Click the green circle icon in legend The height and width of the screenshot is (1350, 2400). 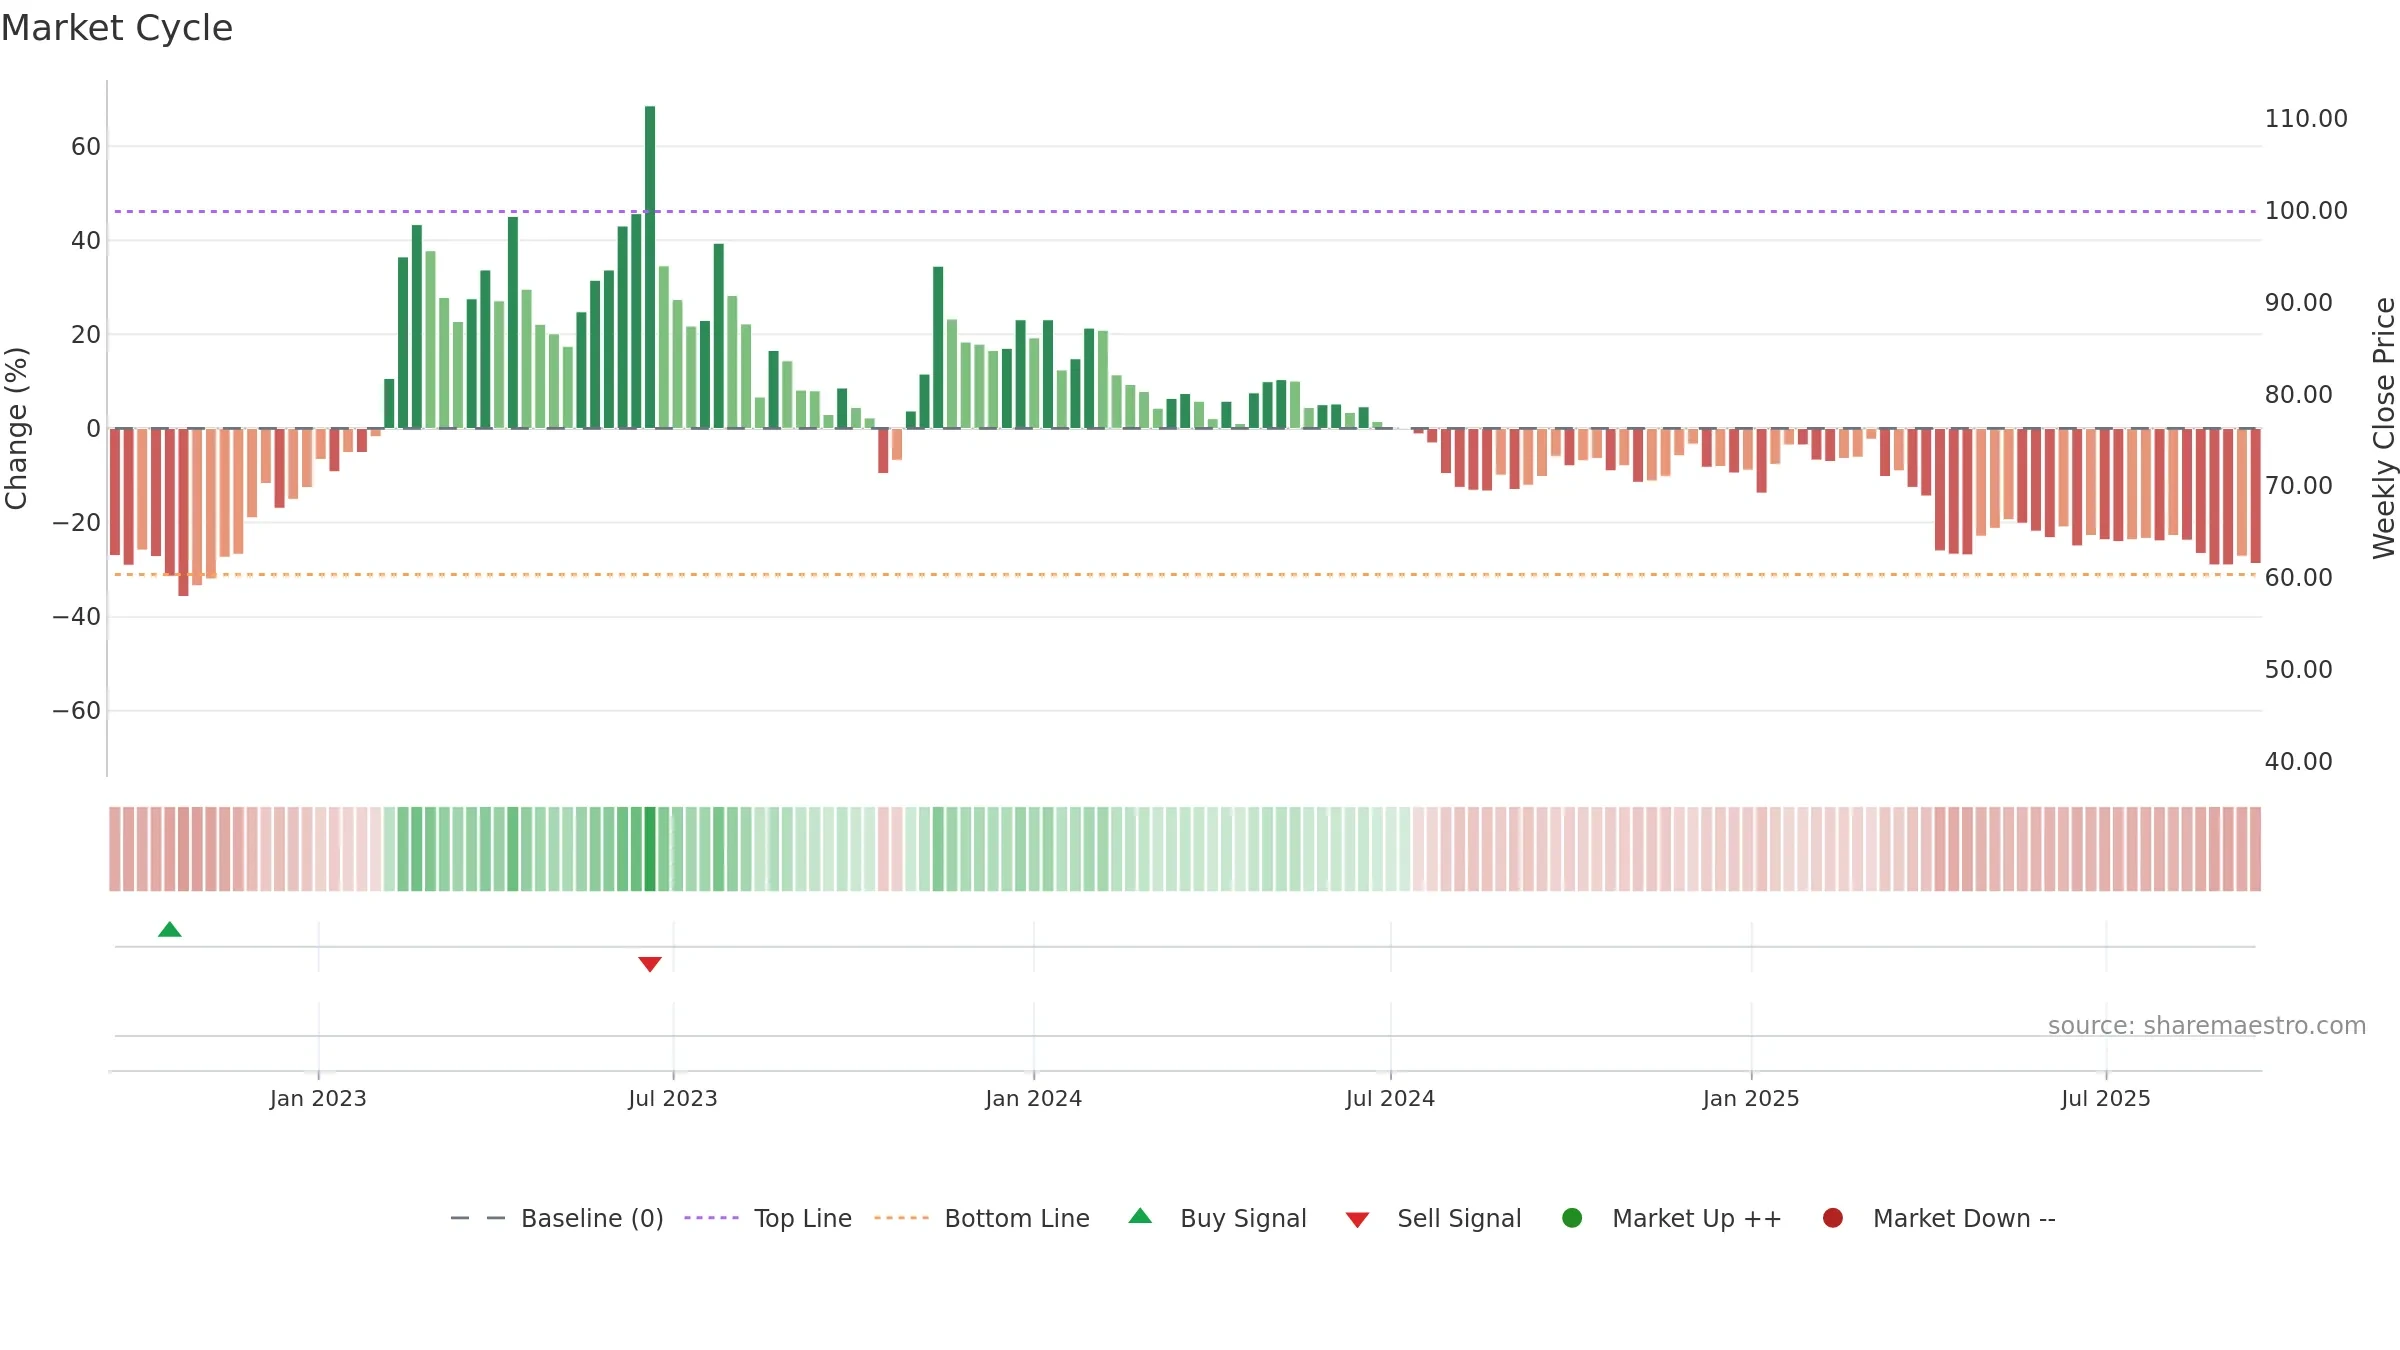pos(1572,1218)
